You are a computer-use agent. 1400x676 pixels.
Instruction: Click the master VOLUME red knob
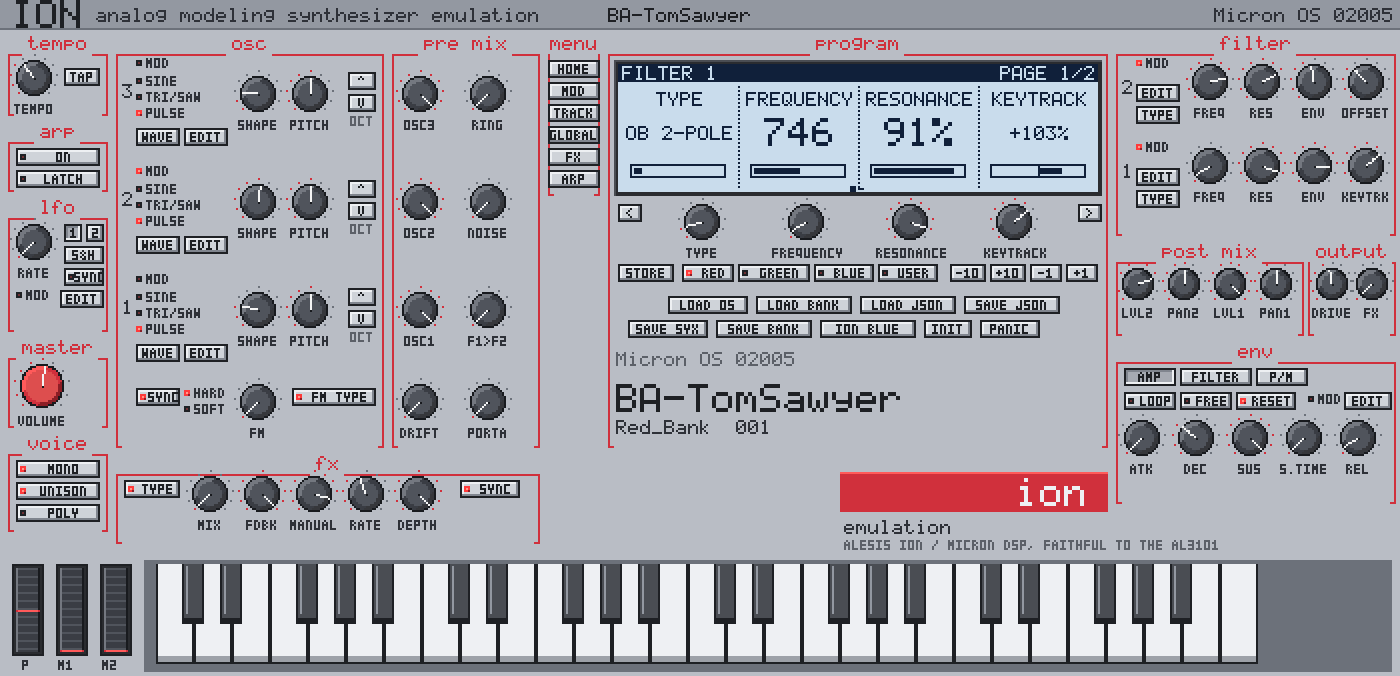click(41, 386)
